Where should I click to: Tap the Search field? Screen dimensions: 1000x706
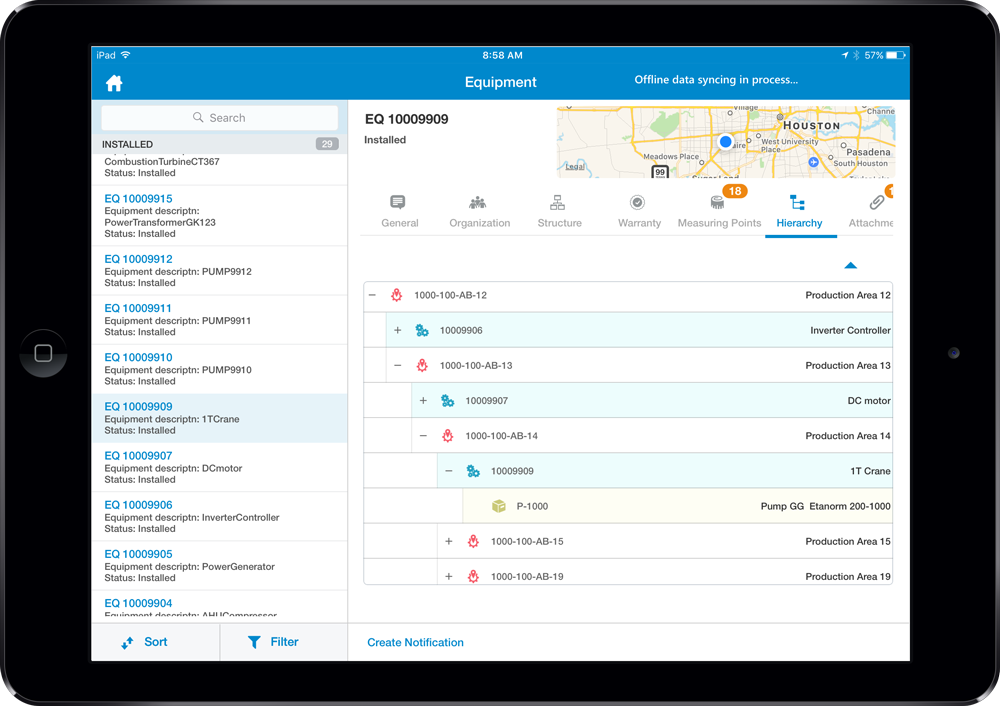pyautogui.click(x=219, y=118)
